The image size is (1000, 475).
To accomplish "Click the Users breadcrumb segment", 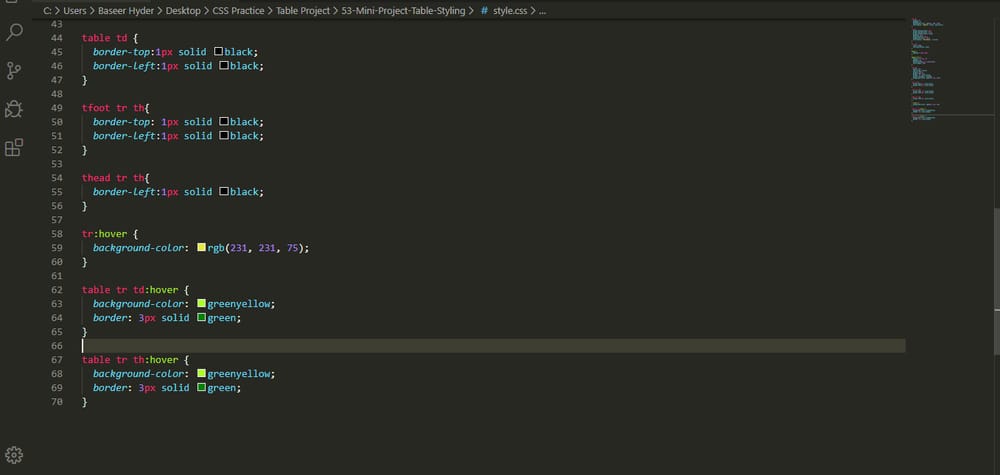I will 75,11.
